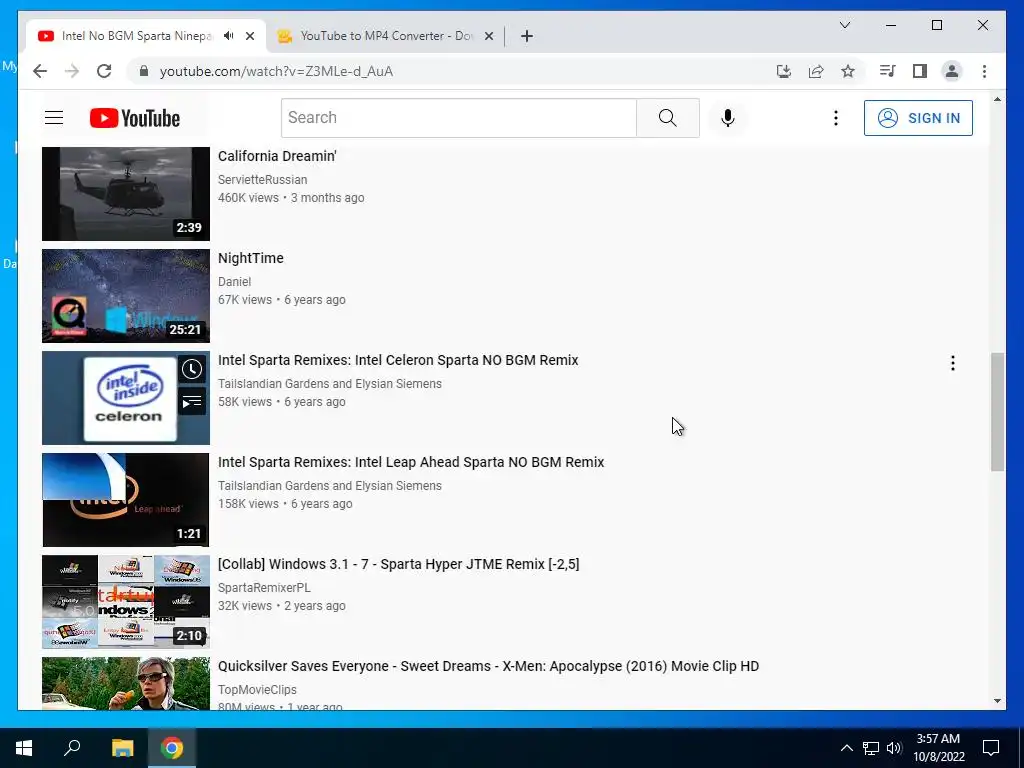Click the Chrome taskbar icon
Screen dimensions: 1024x768
[x=172, y=748]
